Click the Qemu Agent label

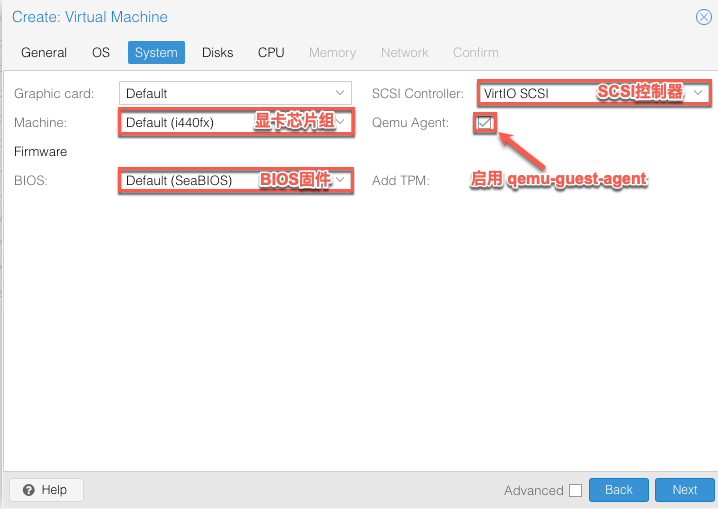[410, 123]
